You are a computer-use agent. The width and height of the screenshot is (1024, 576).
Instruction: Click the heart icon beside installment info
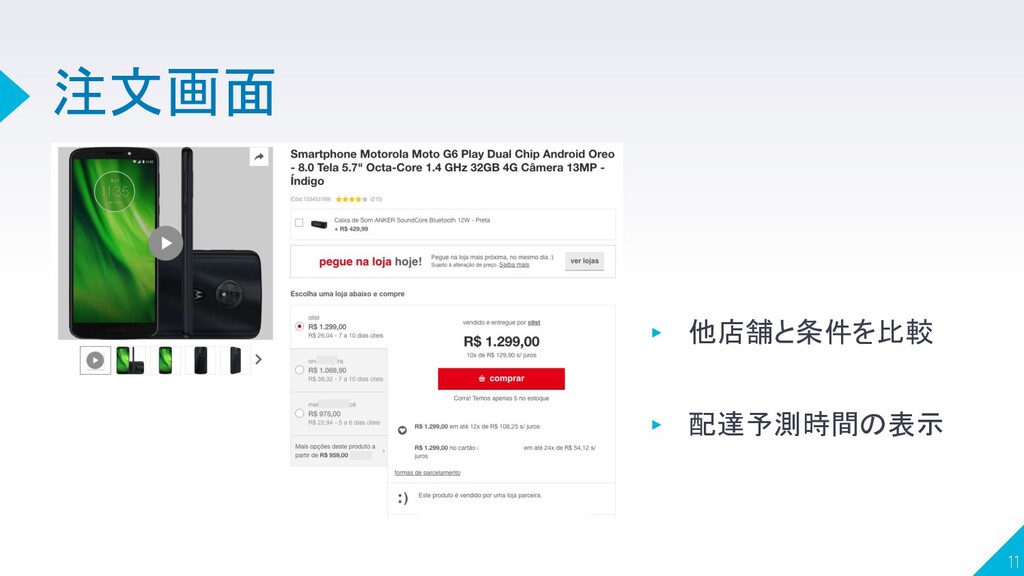coord(402,430)
